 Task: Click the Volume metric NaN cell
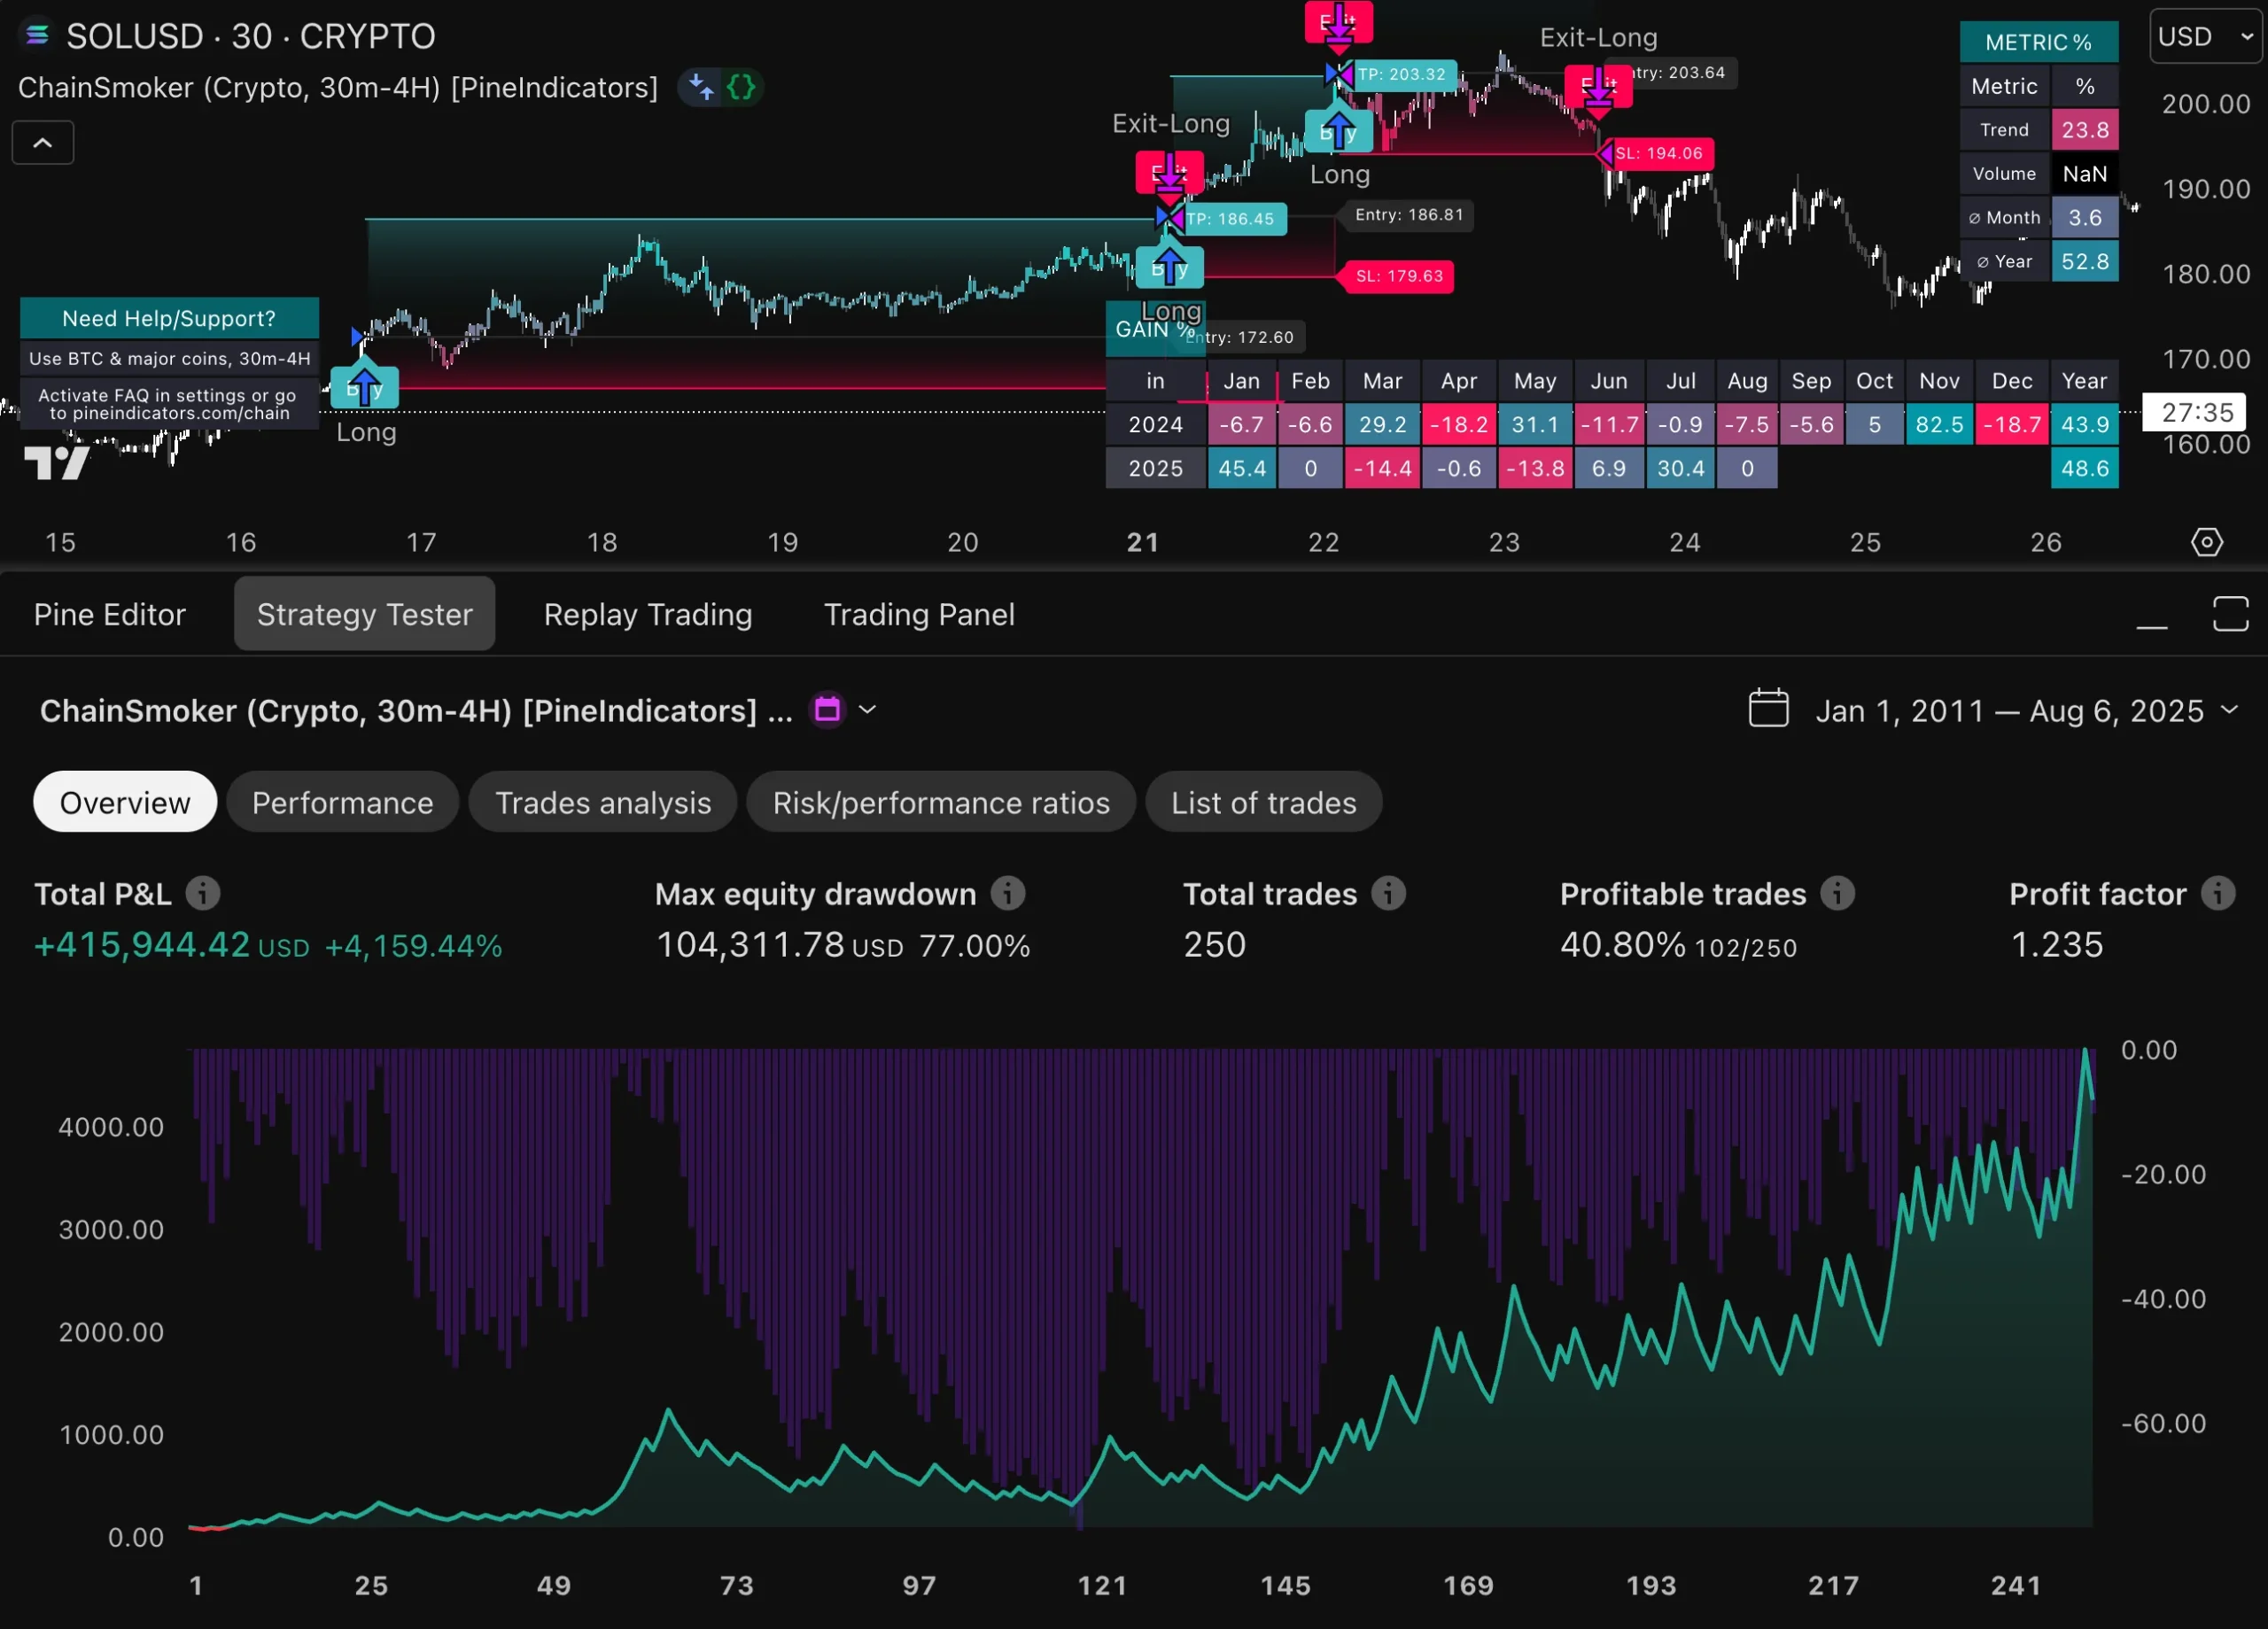[x=2085, y=174]
